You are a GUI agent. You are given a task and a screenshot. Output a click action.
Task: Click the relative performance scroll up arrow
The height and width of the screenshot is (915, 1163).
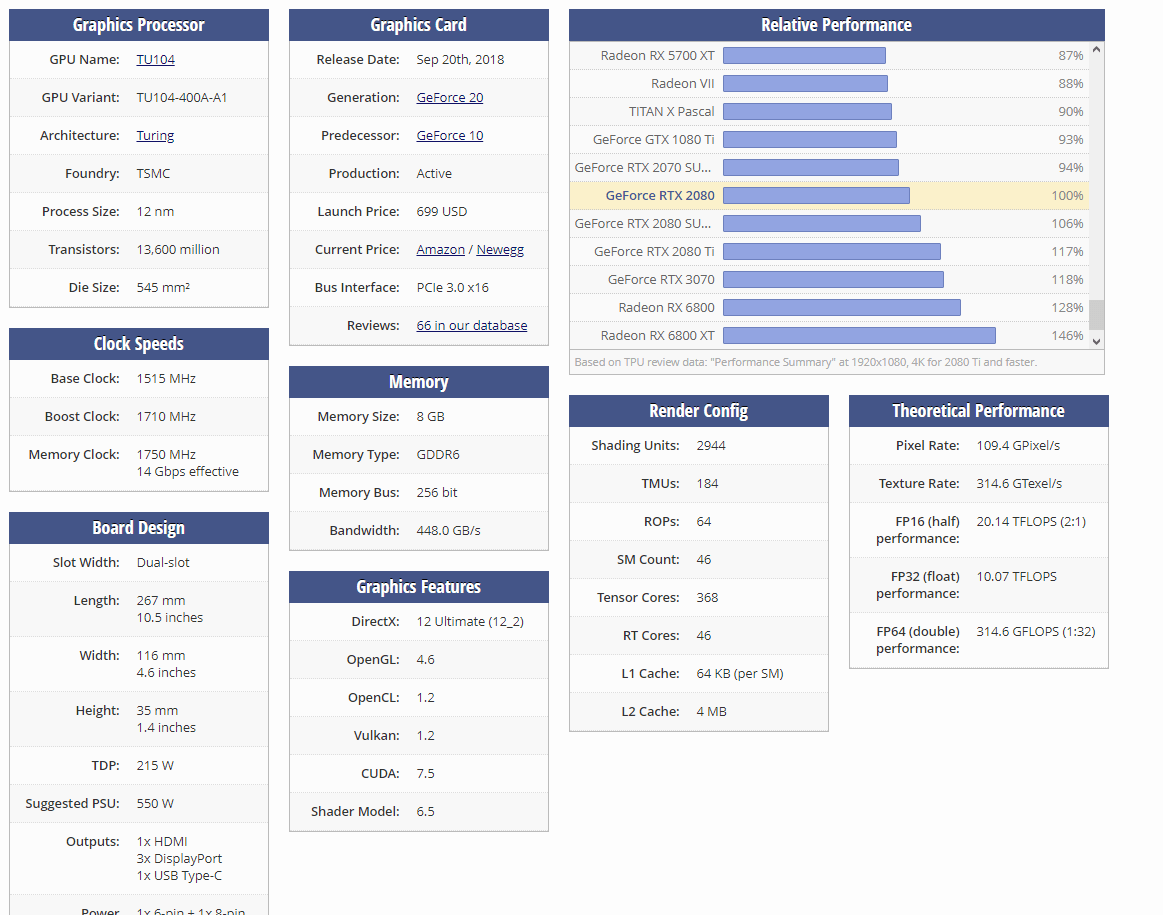[1096, 49]
